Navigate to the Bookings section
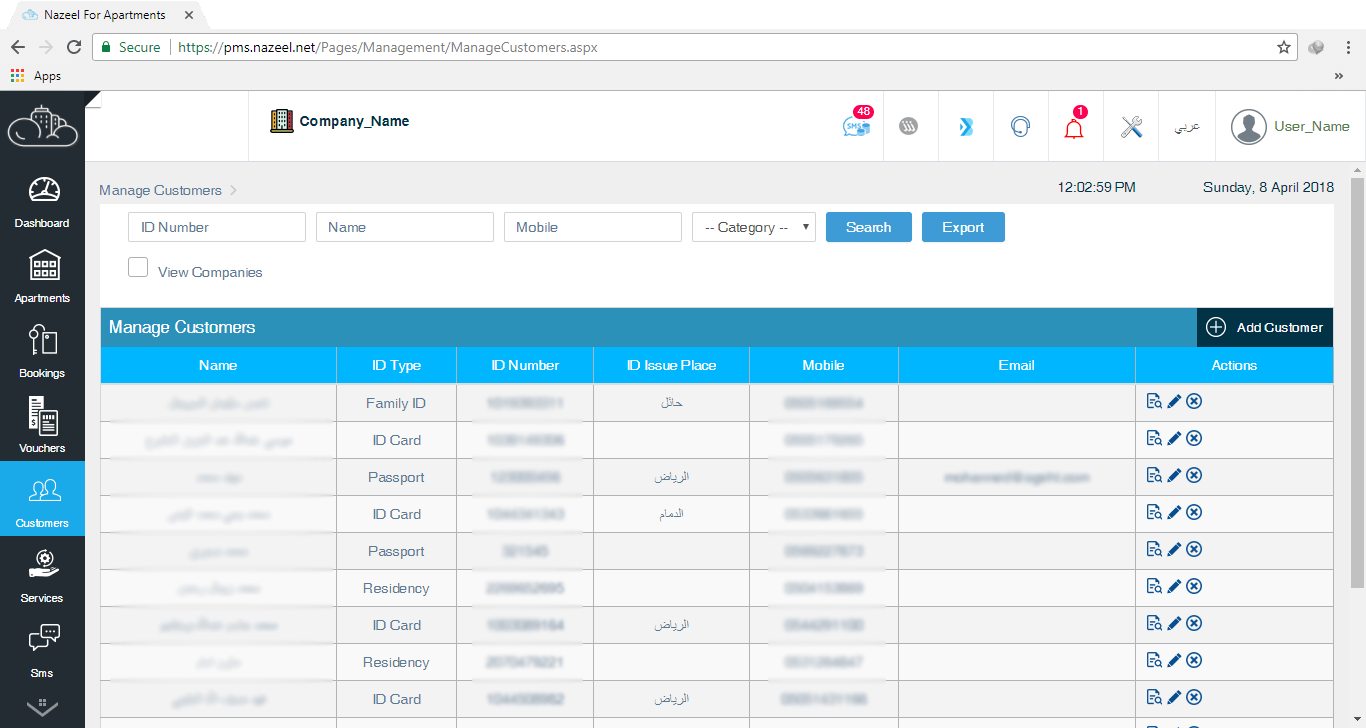Image resolution: width=1366 pixels, height=728 pixels. tap(42, 349)
